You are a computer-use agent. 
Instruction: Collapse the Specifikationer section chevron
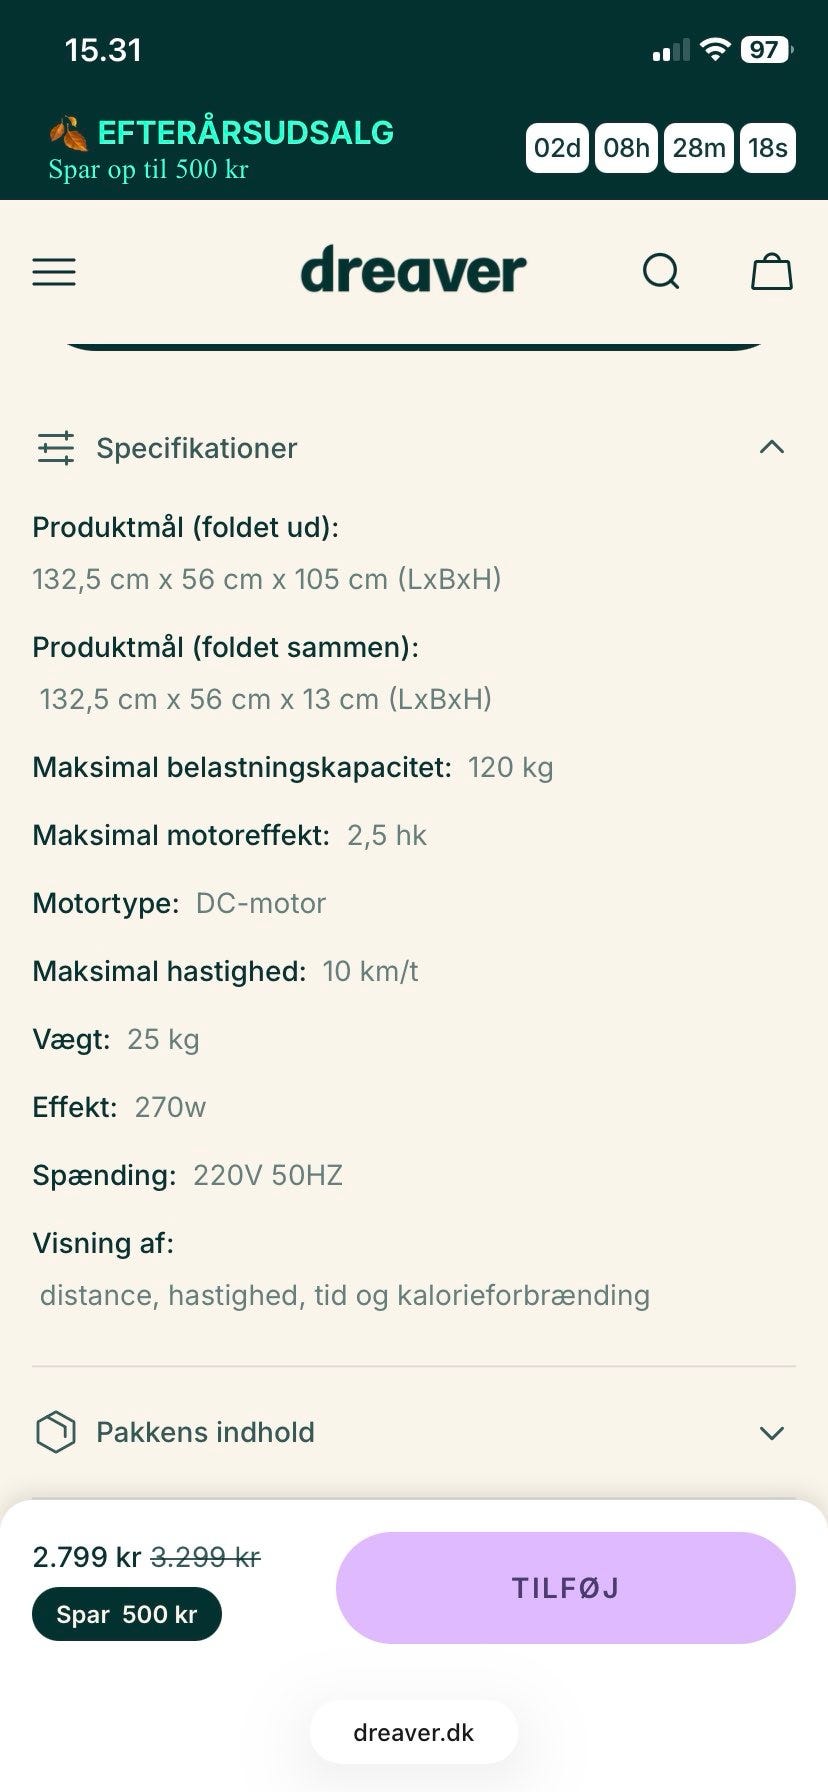click(771, 447)
